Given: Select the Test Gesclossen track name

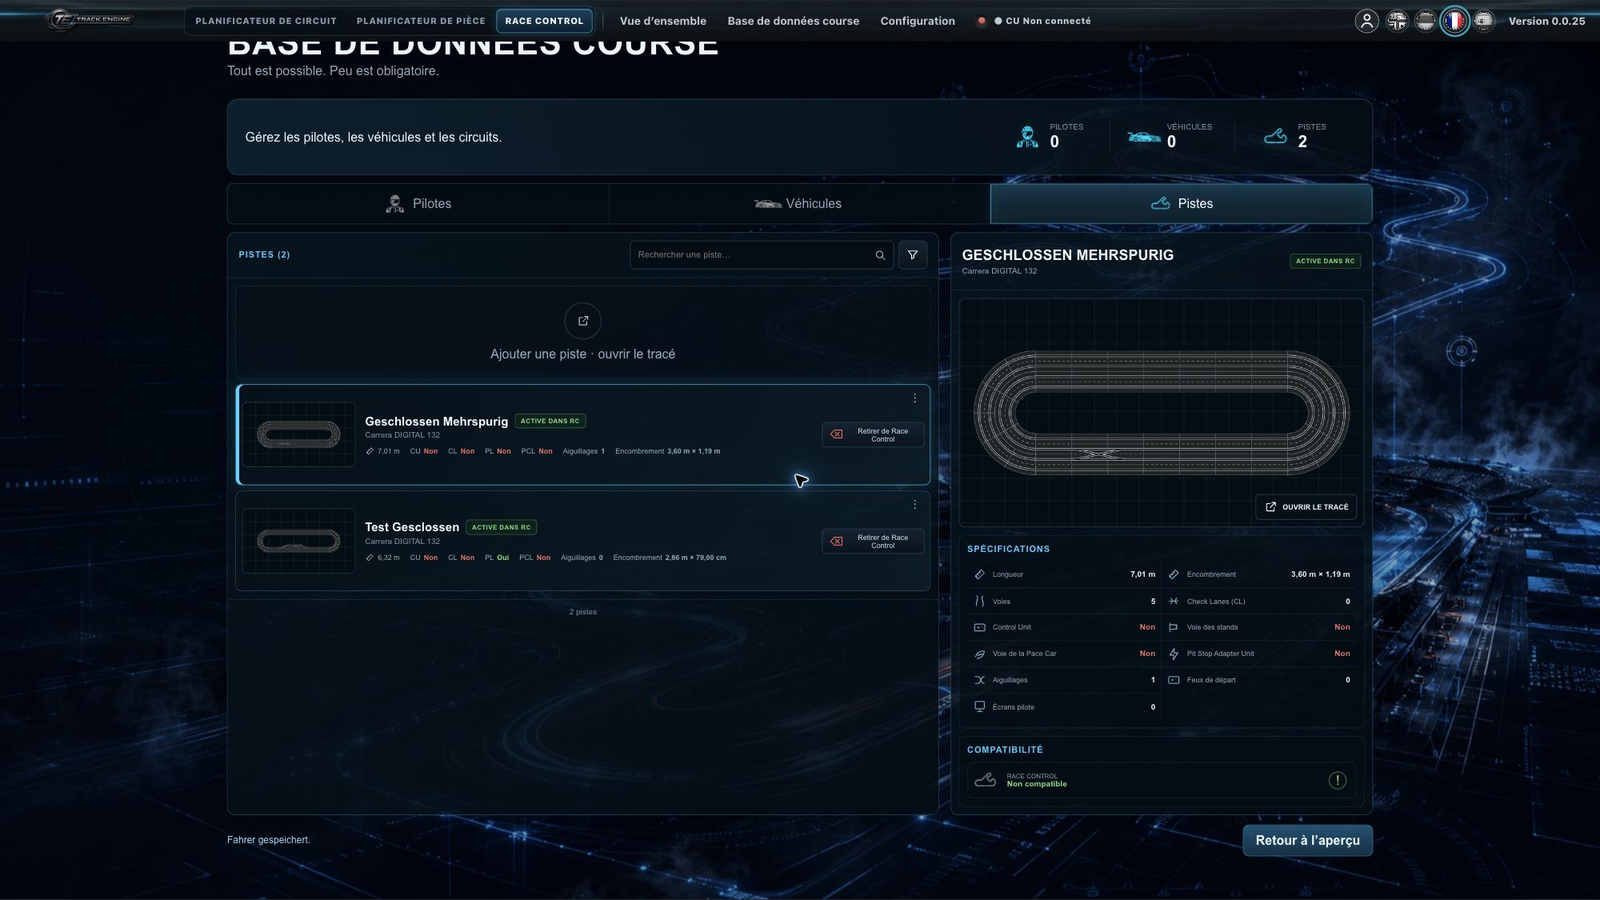Looking at the screenshot, I should coord(412,527).
